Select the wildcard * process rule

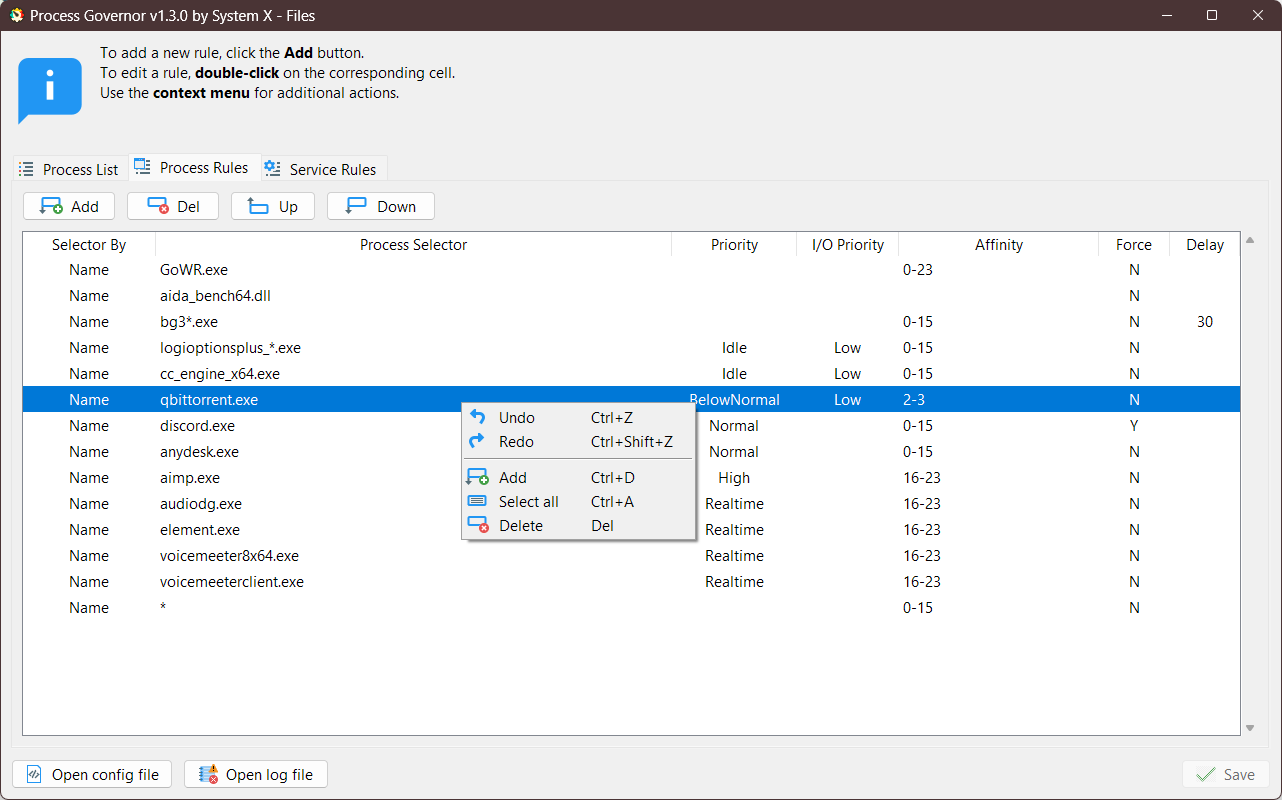coord(631,608)
